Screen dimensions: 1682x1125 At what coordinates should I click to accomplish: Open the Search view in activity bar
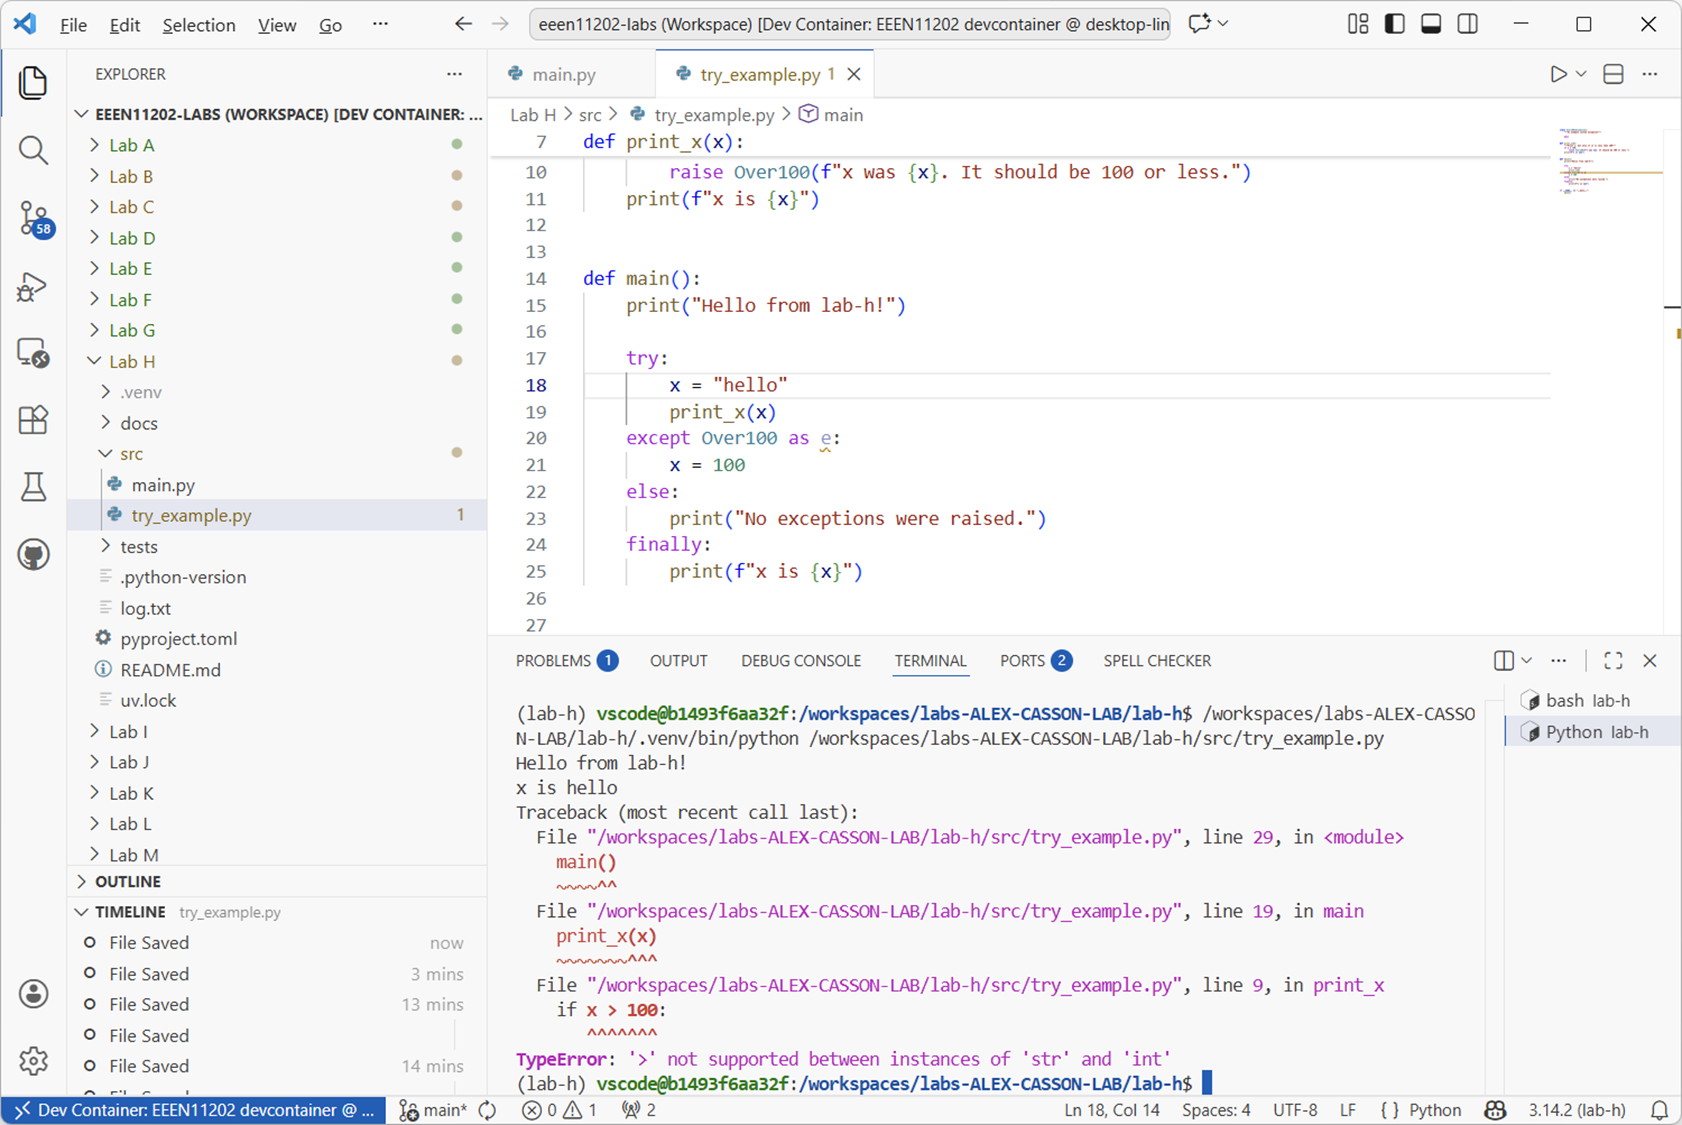point(33,150)
